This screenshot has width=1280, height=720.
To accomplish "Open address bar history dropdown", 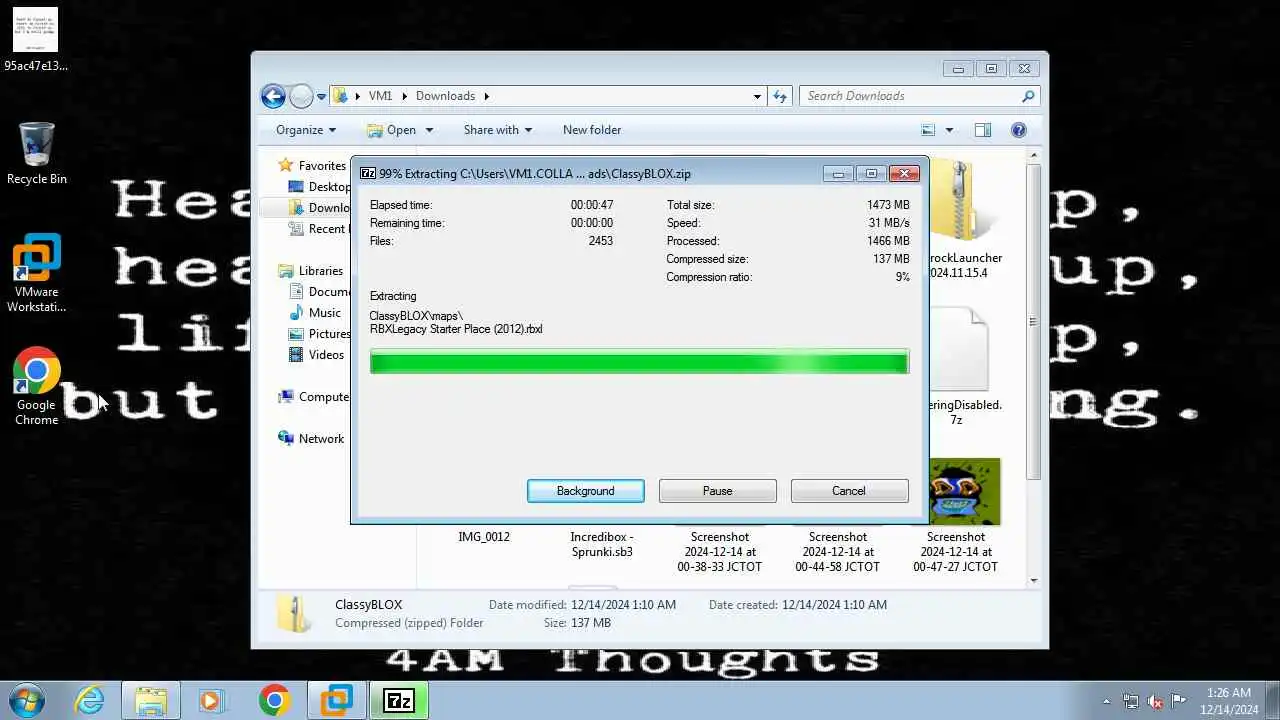I will (757, 96).
